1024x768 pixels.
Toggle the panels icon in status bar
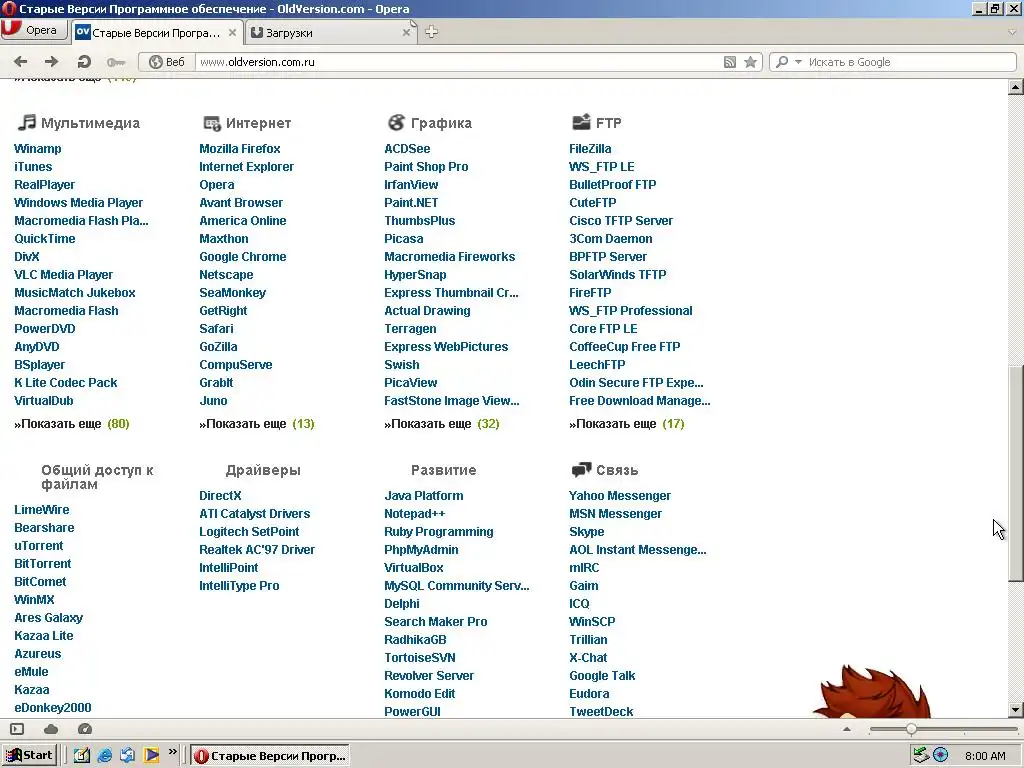[x=17, y=729]
